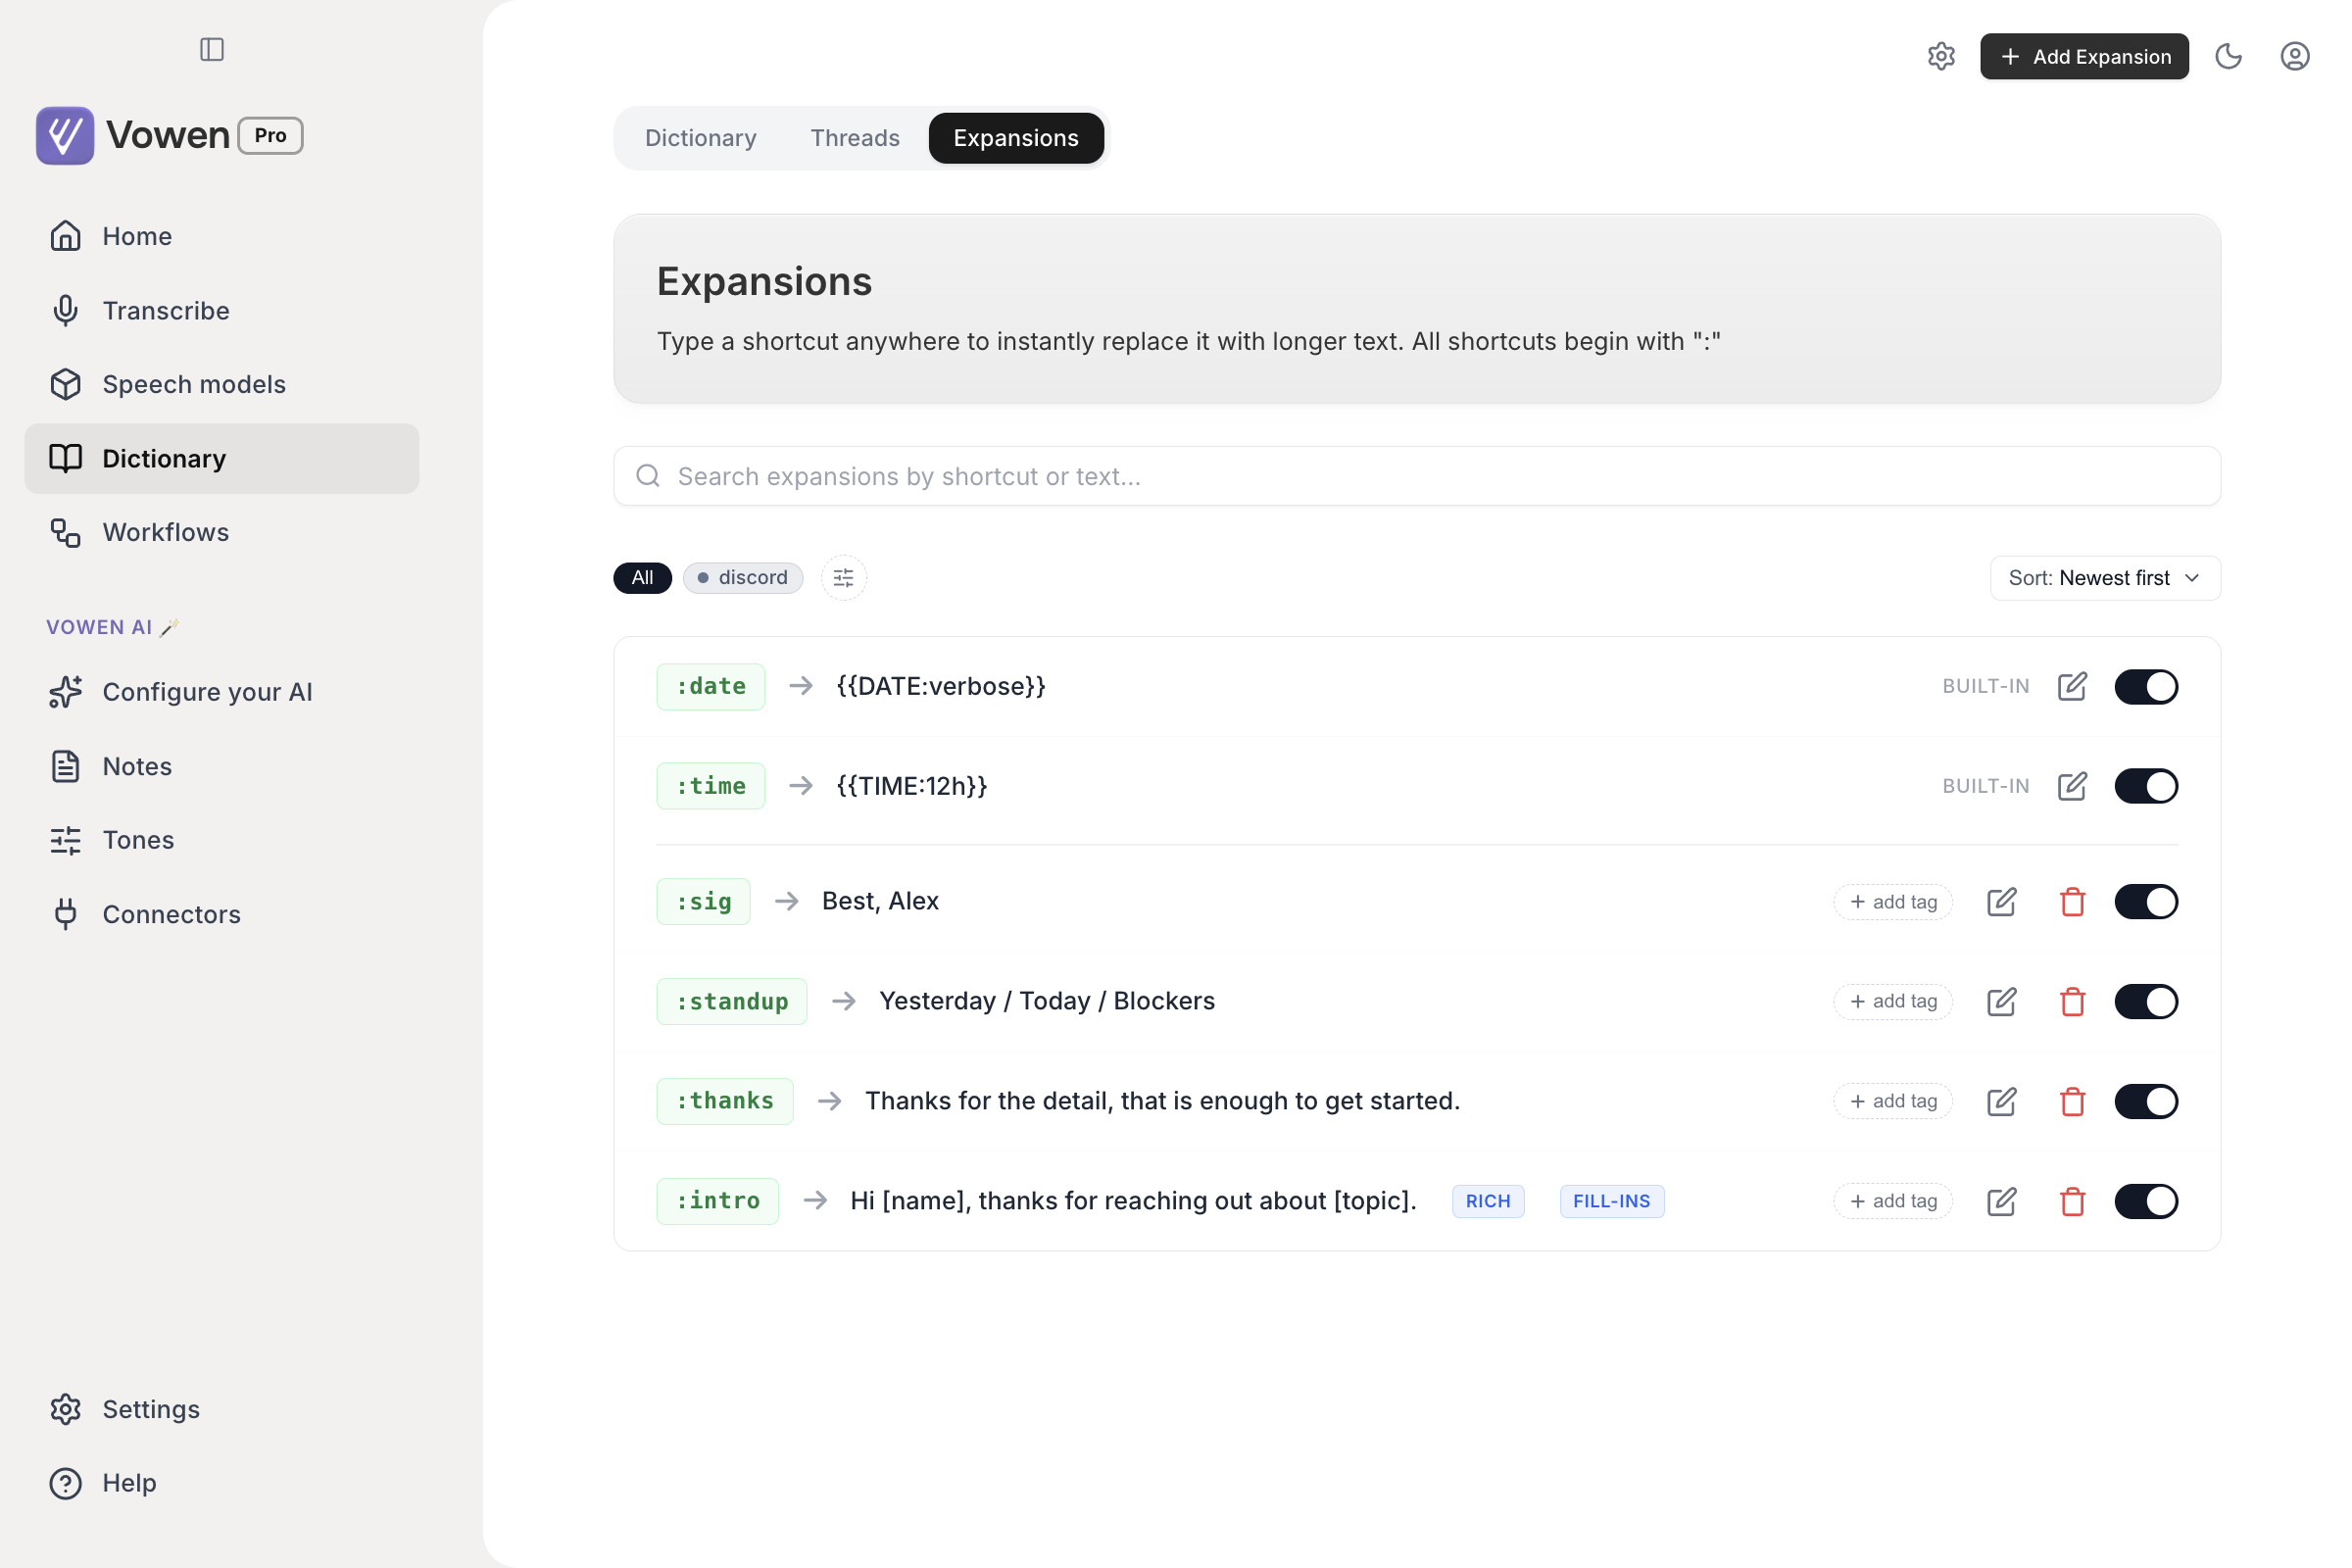Delete the :intro expansion
The image size is (2352, 1568).
(2073, 1201)
